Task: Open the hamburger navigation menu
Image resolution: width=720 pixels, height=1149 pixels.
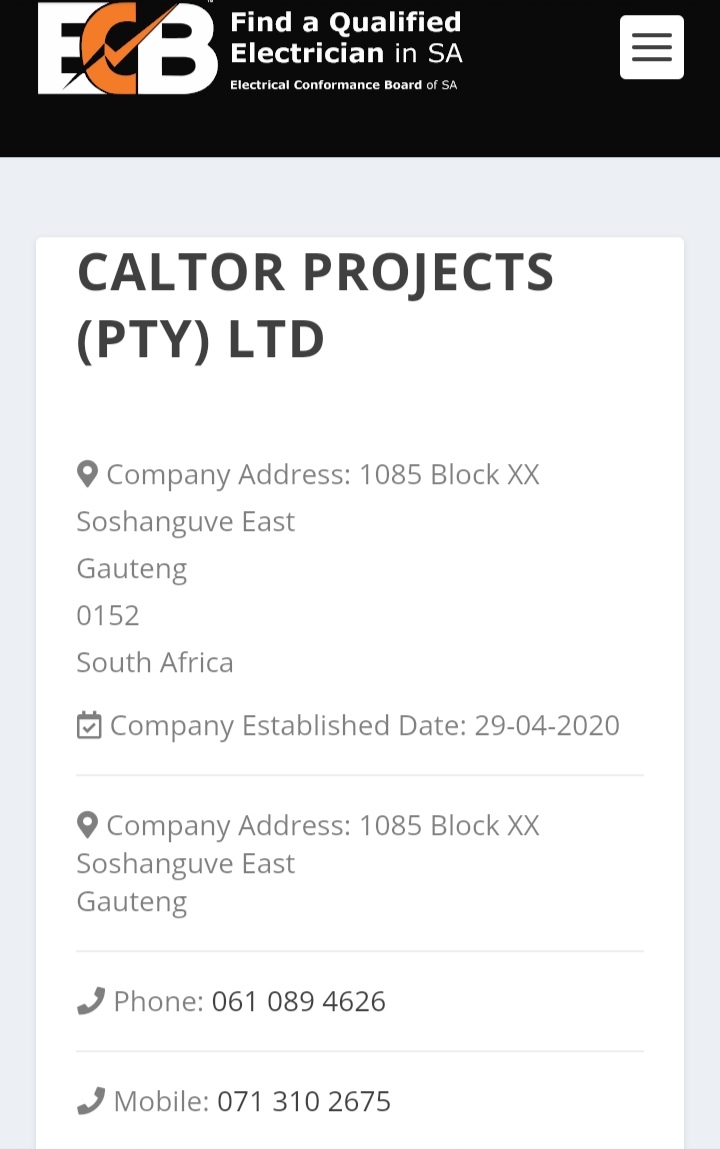Action: pos(651,47)
